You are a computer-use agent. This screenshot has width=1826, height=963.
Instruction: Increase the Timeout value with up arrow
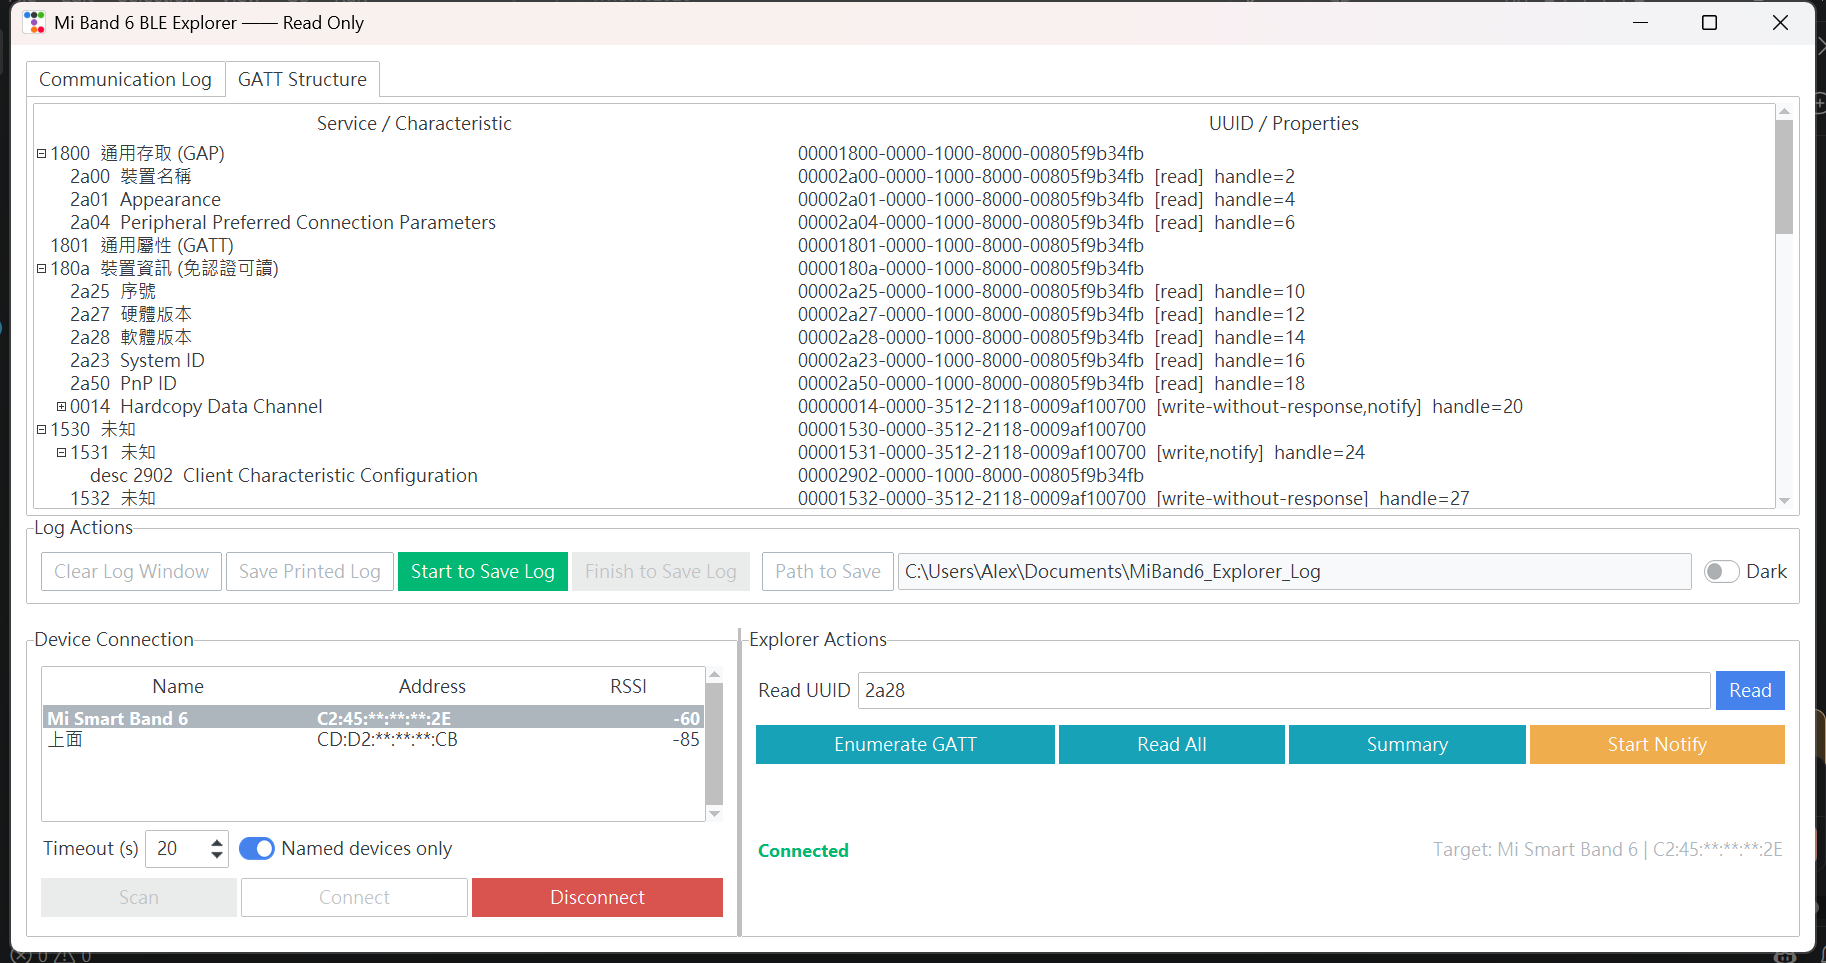[217, 842]
